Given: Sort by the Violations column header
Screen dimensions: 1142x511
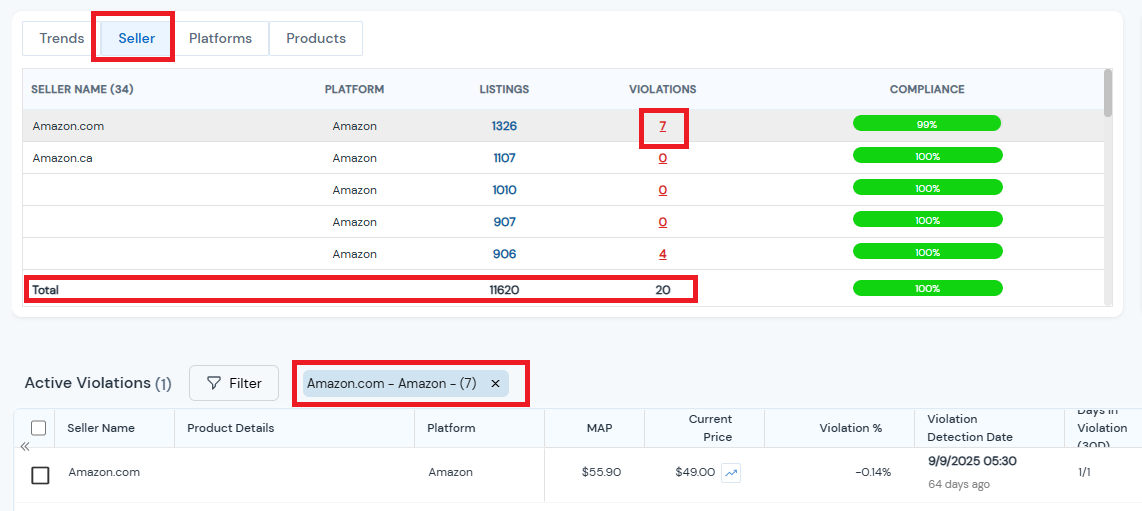Looking at the screenshot, I should [662, 89].
